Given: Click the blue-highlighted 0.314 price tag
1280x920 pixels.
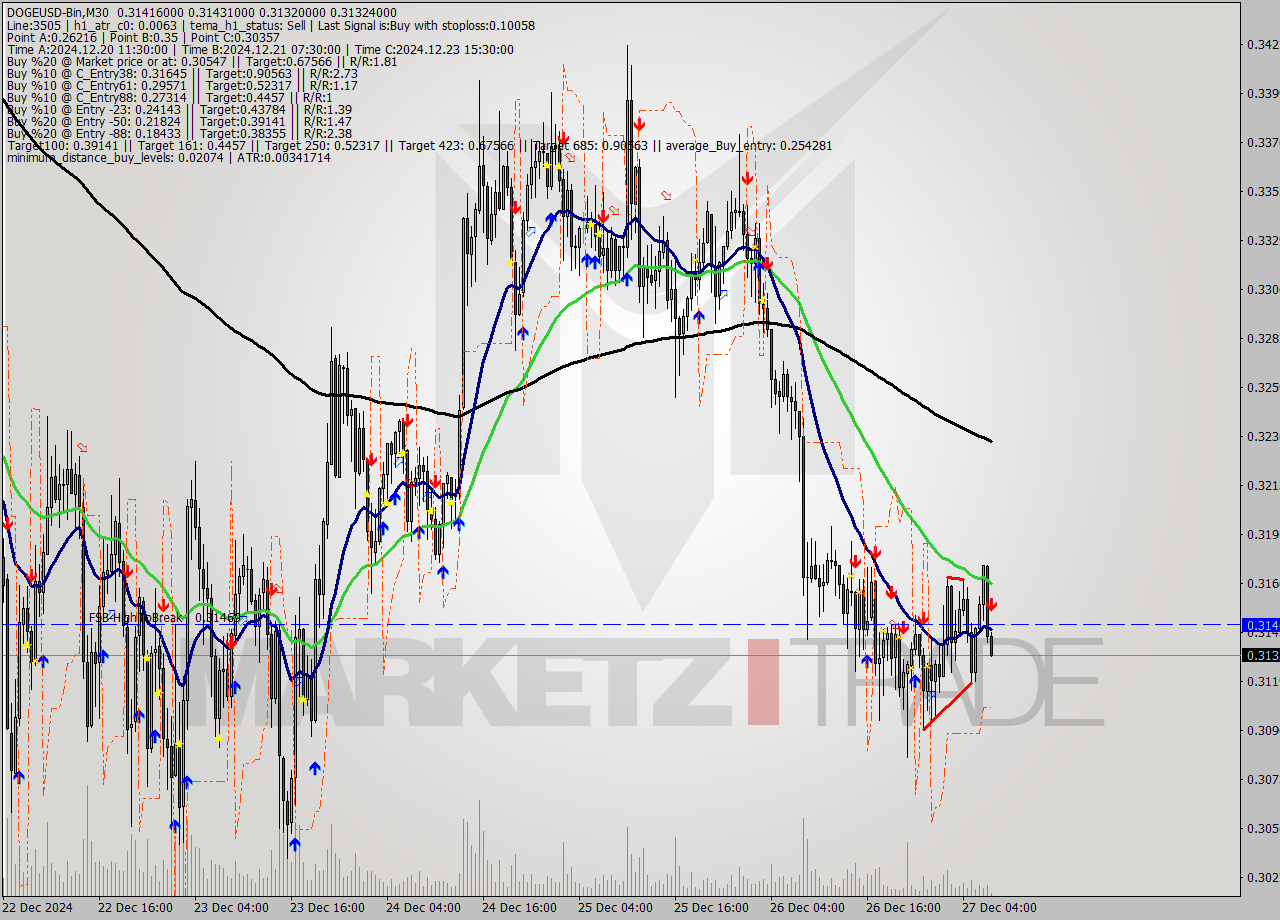Looking at the screenshot, I should tap(1260, 625).
